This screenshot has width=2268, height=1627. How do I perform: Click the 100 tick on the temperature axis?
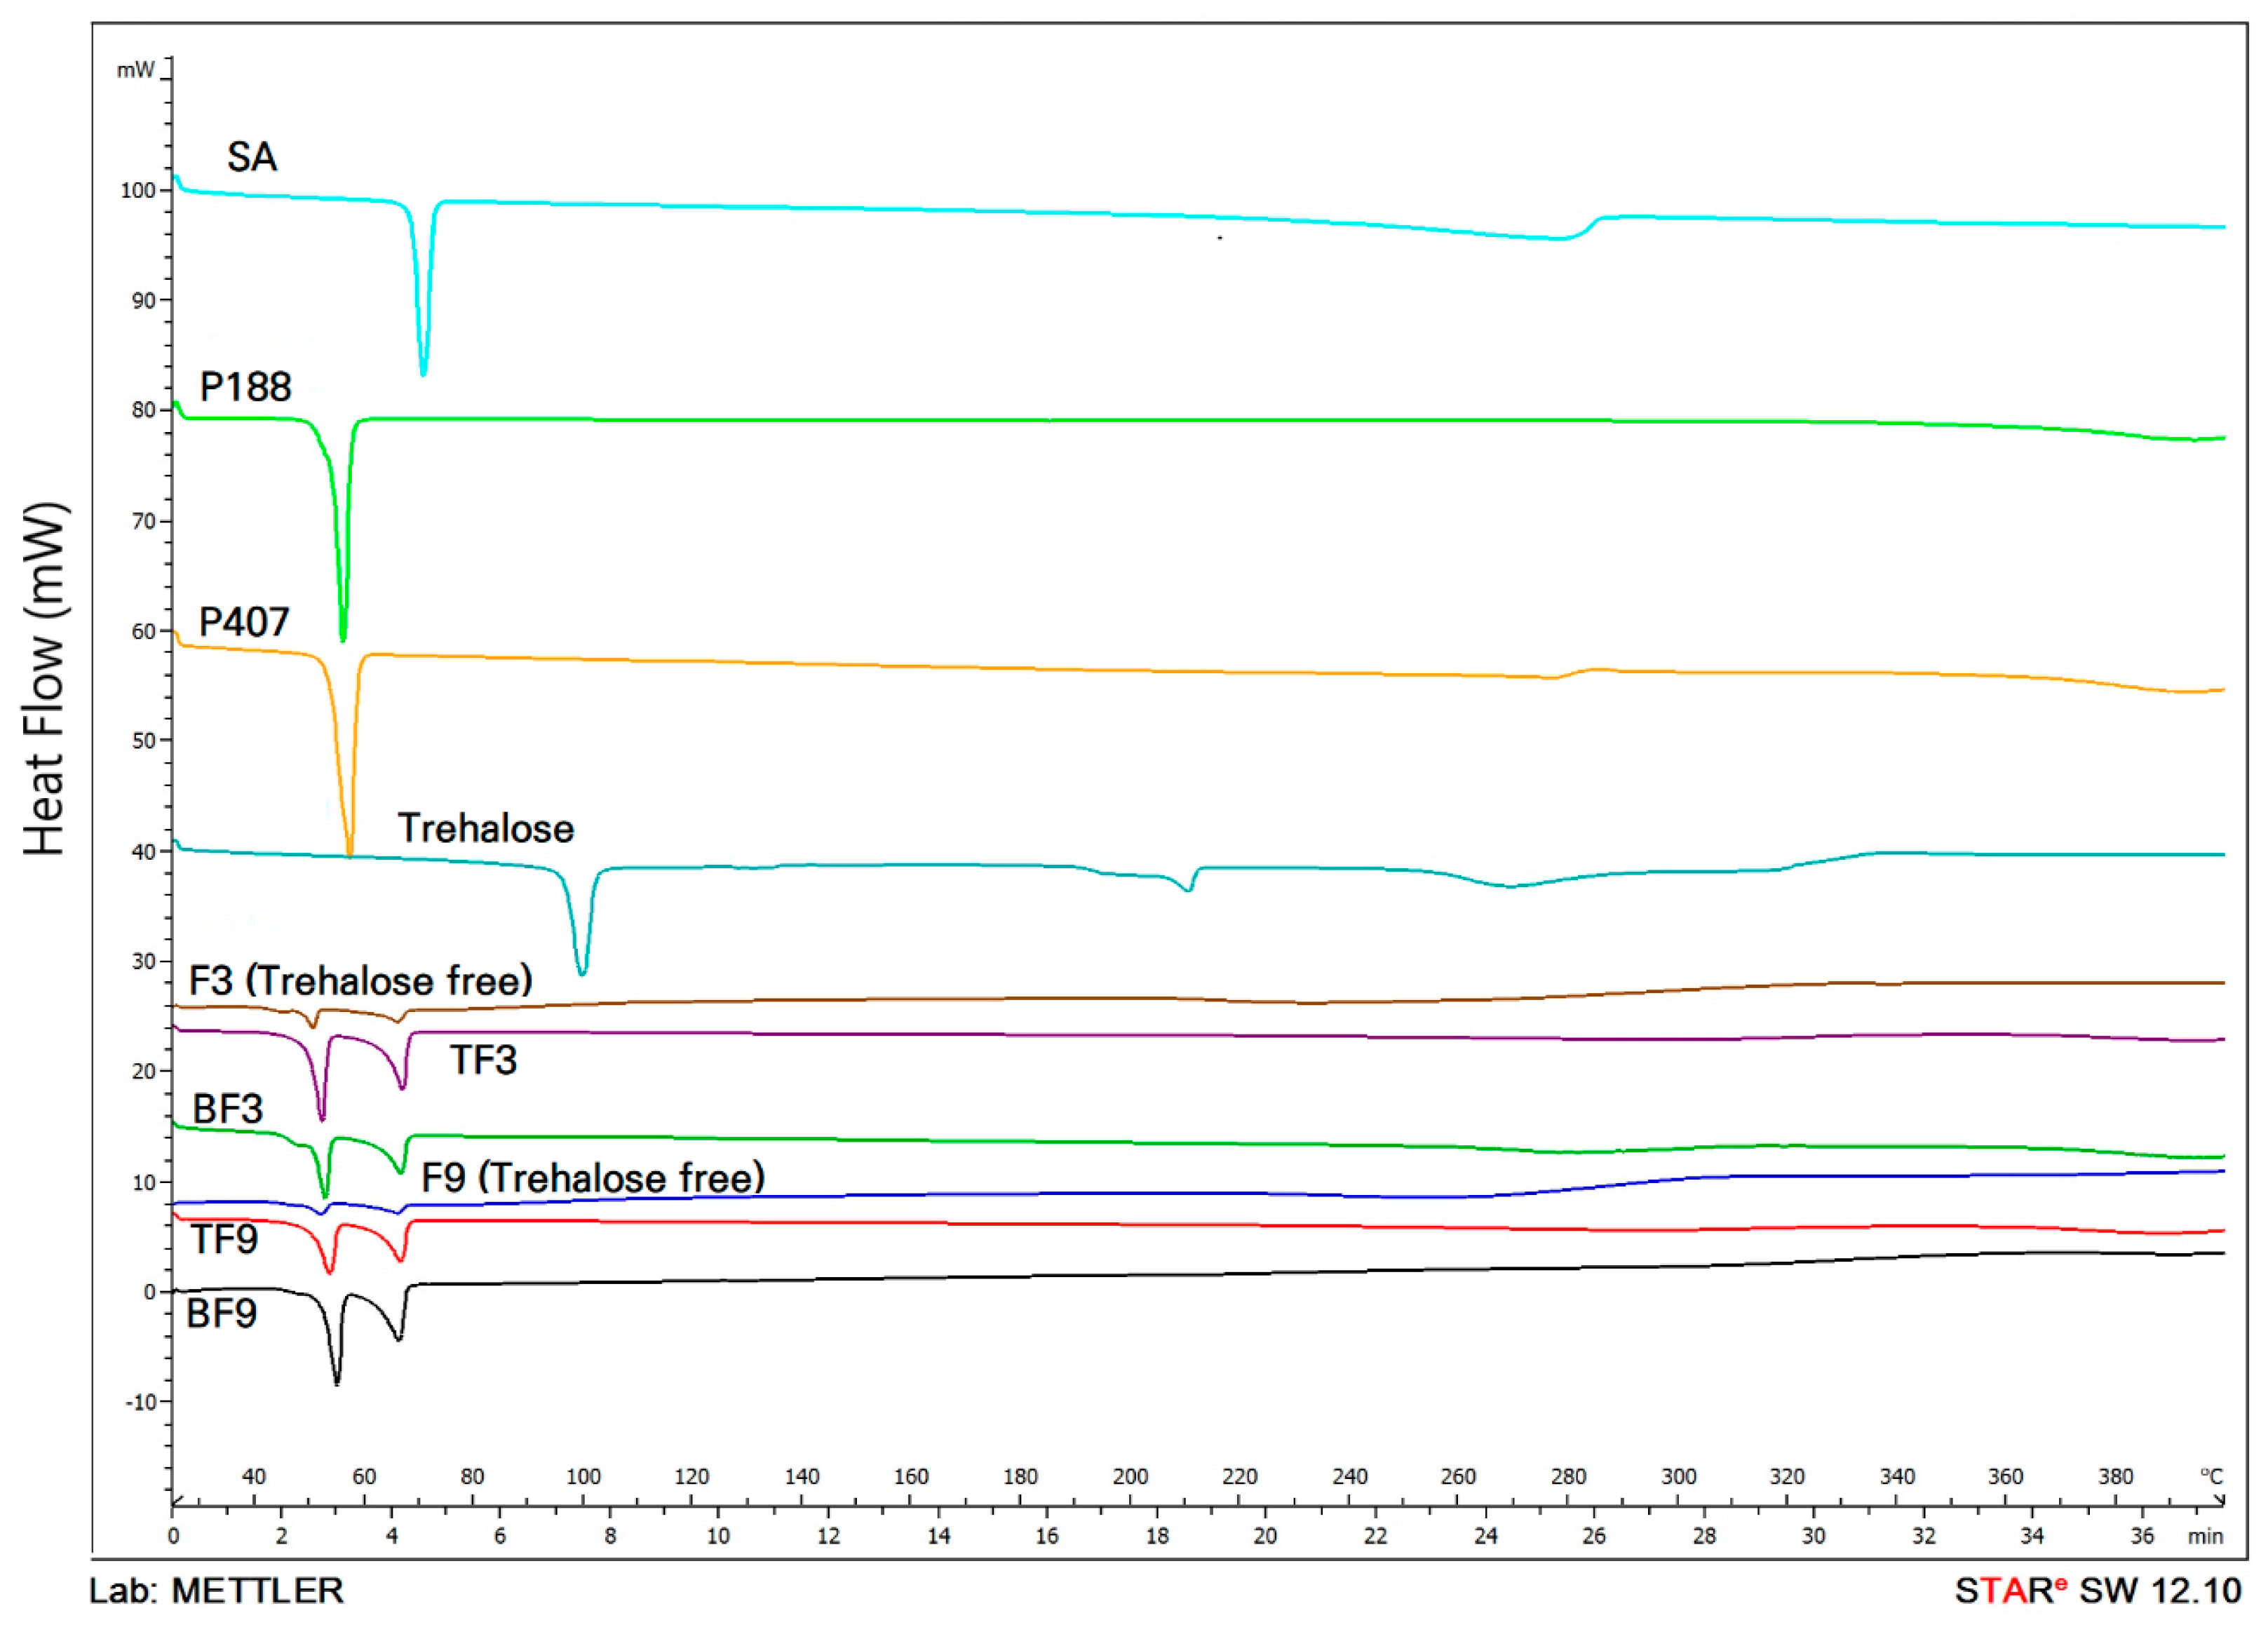583,1477
